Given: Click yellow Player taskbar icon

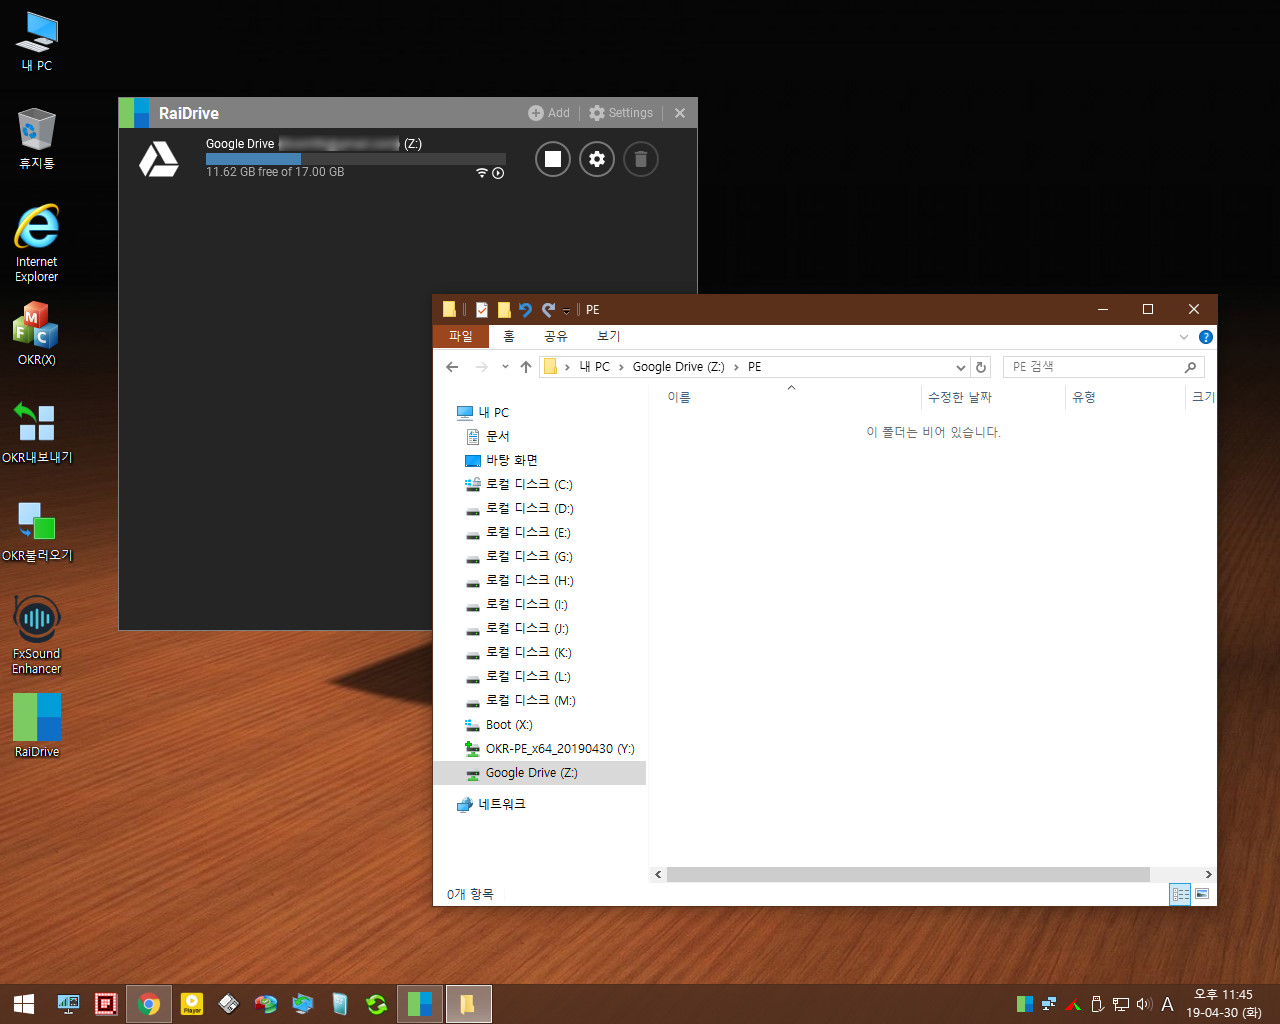Looking at the screenshot, I should click(x=191, y=1004).
